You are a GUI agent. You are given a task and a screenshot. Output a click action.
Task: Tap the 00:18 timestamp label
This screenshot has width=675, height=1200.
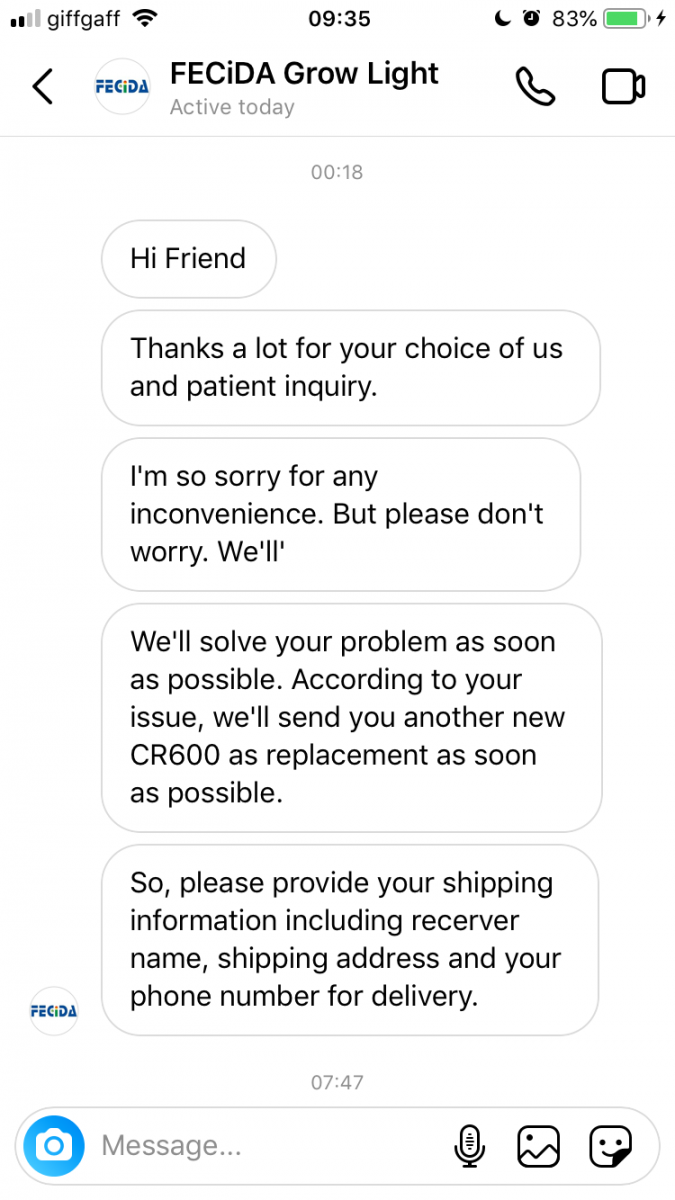tap(337, 172)
